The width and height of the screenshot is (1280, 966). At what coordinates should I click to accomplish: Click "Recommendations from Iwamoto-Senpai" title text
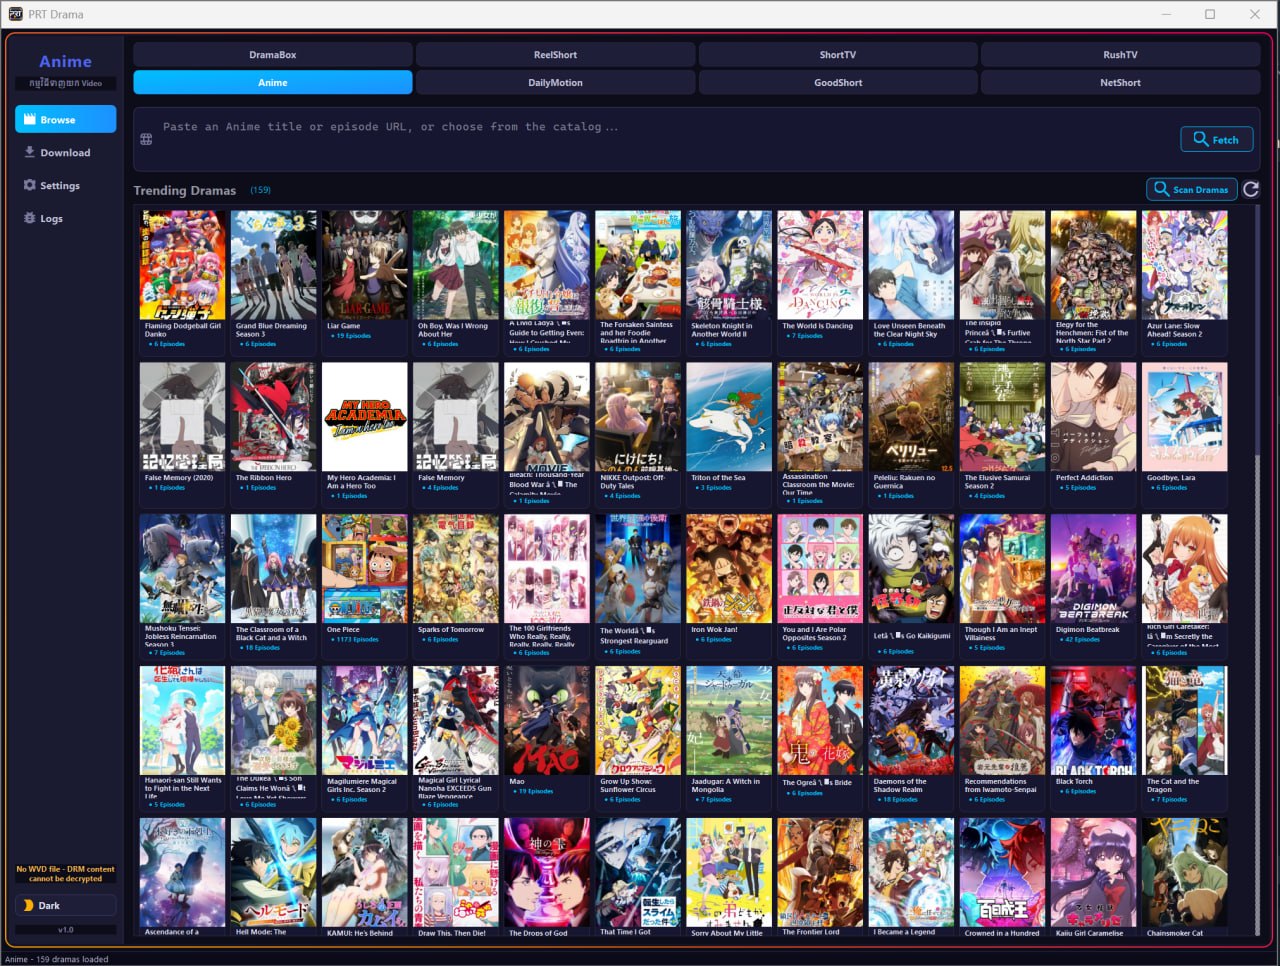pos(1001,786)
